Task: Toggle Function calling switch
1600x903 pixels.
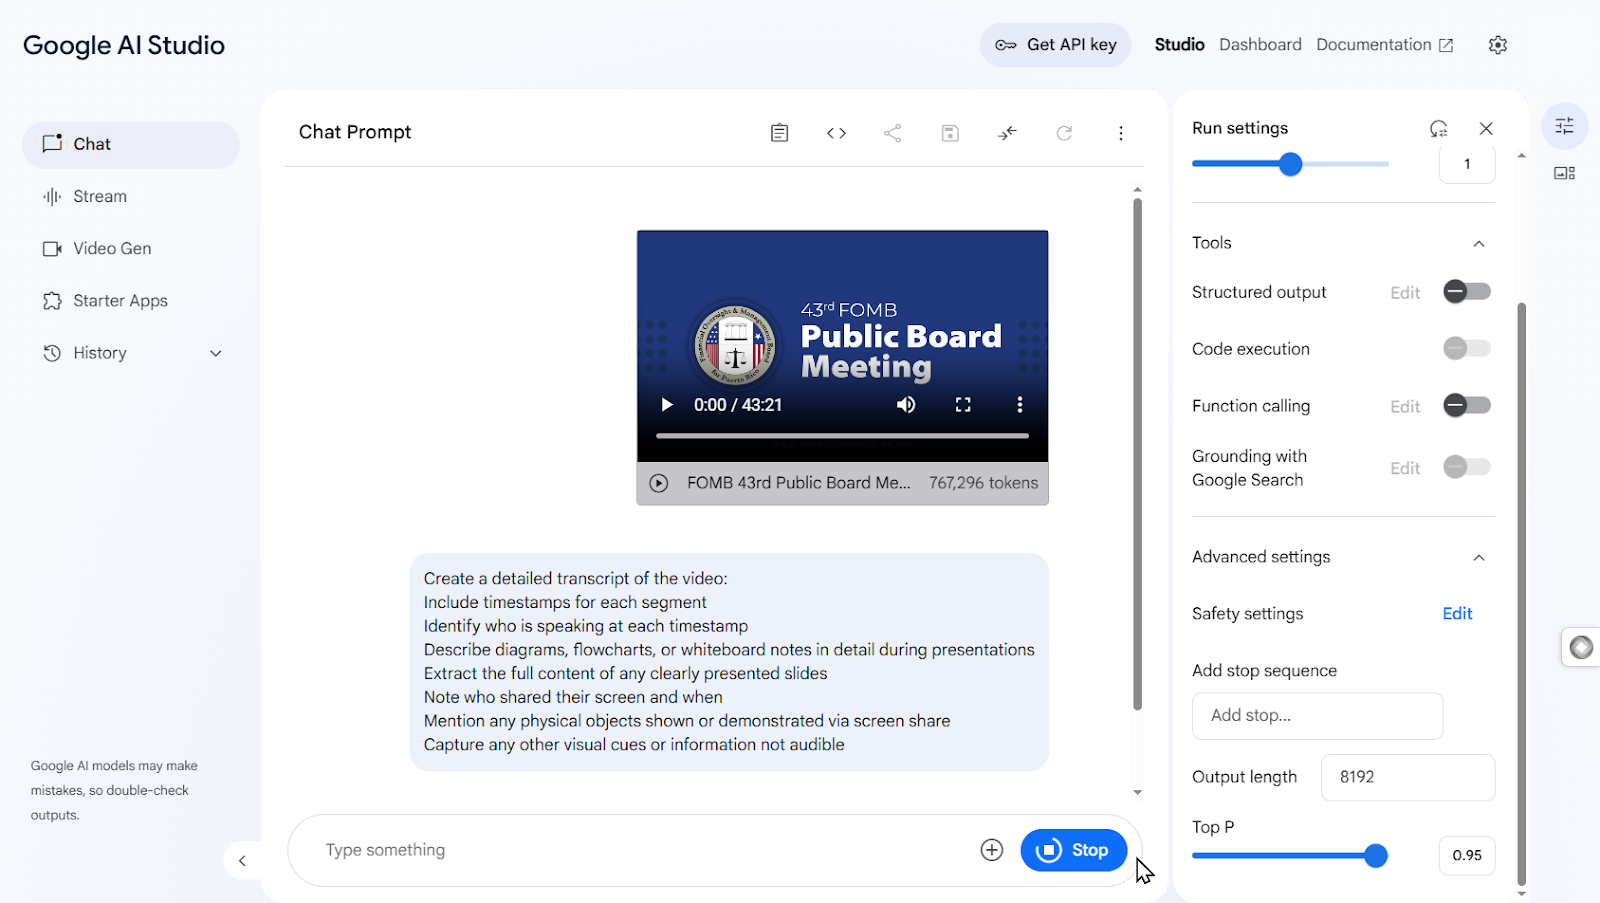Action: (x=1467, y=405)
